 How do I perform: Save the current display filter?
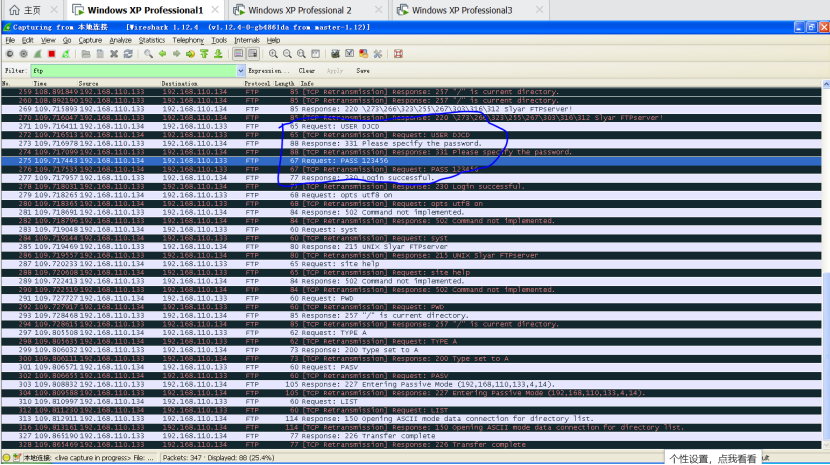click(363, 71)
